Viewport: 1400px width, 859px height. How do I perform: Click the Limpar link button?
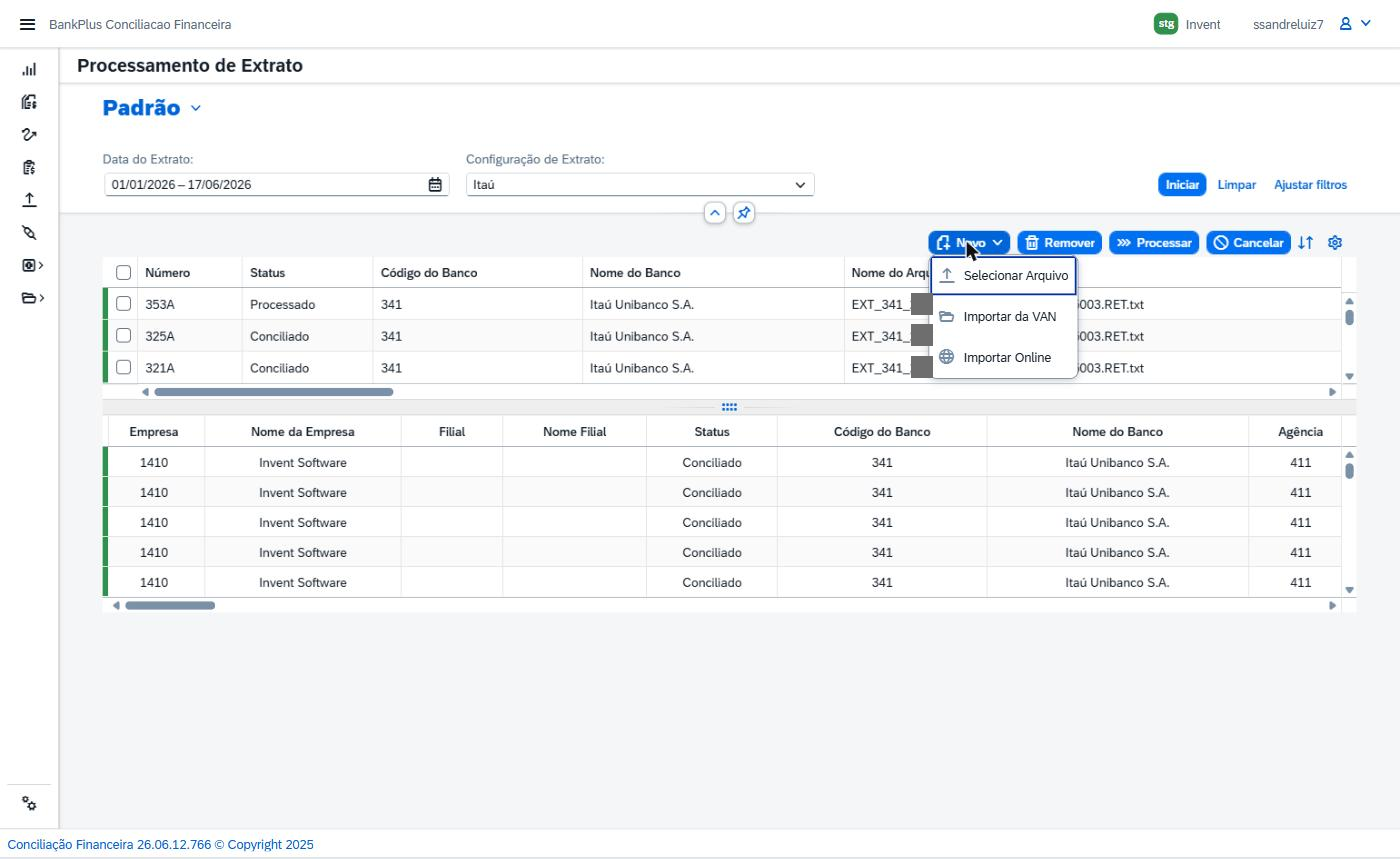coord(1237,185)
